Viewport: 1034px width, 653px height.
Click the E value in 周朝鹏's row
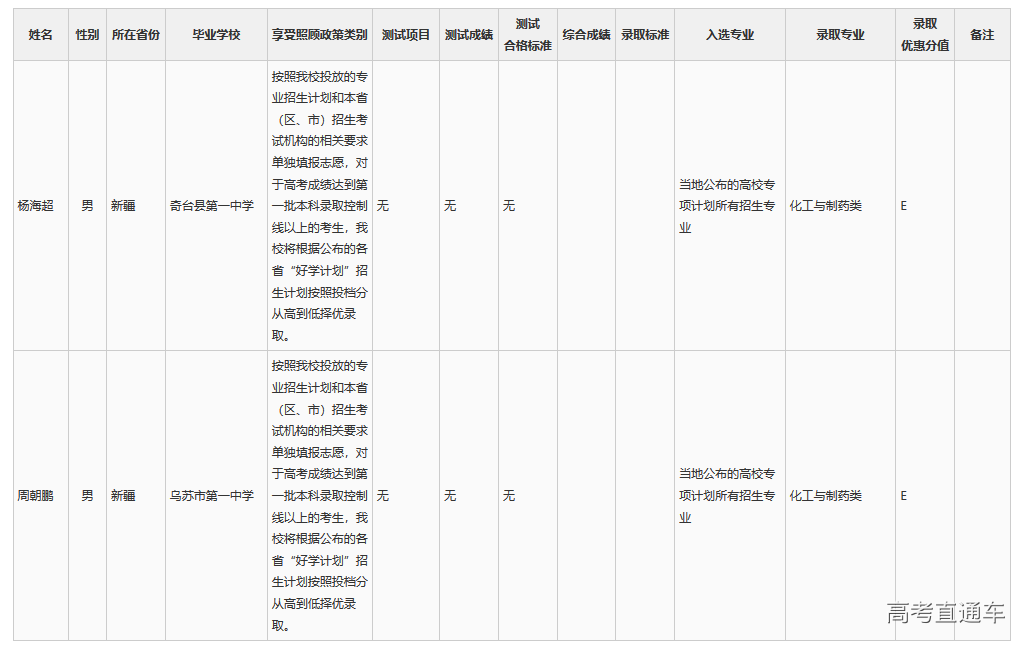[903, 495]
